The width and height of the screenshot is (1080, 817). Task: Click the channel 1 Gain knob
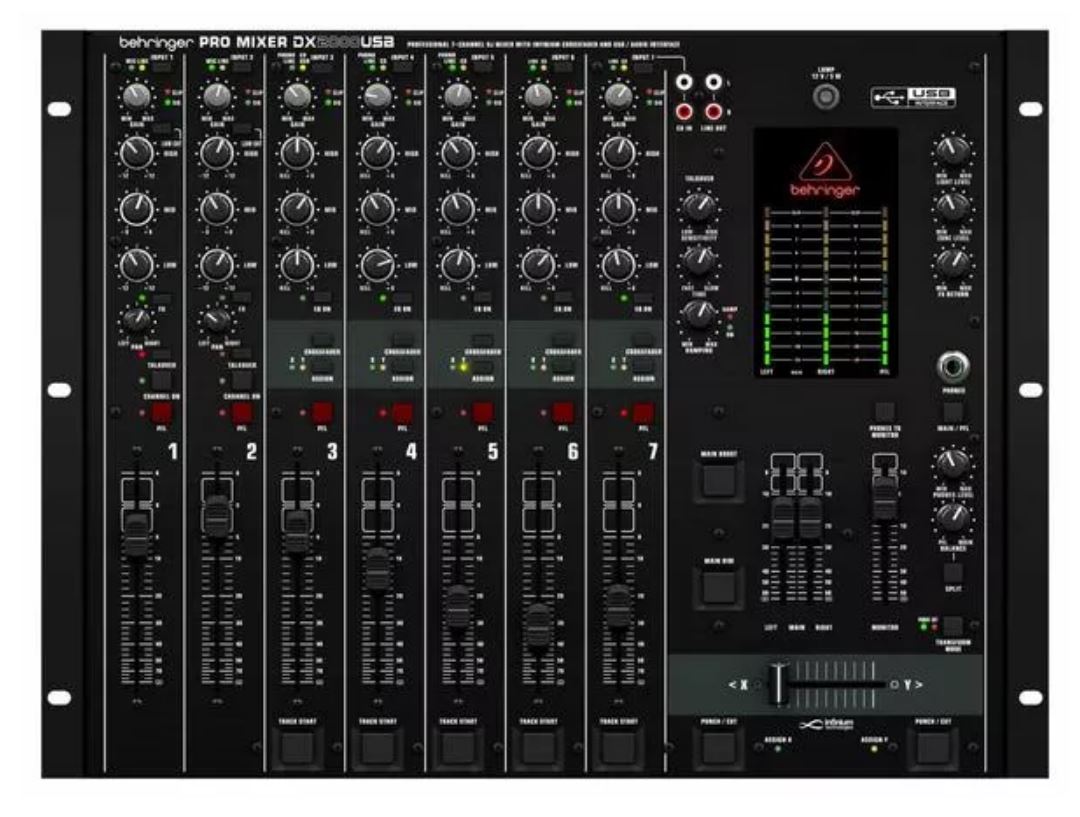136,96
